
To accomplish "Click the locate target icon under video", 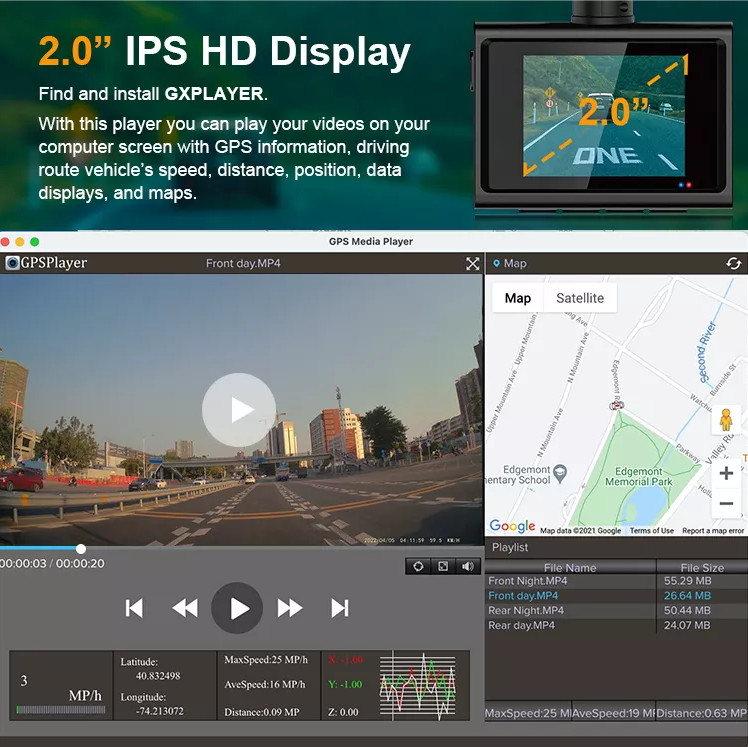I will click(418, 566).
